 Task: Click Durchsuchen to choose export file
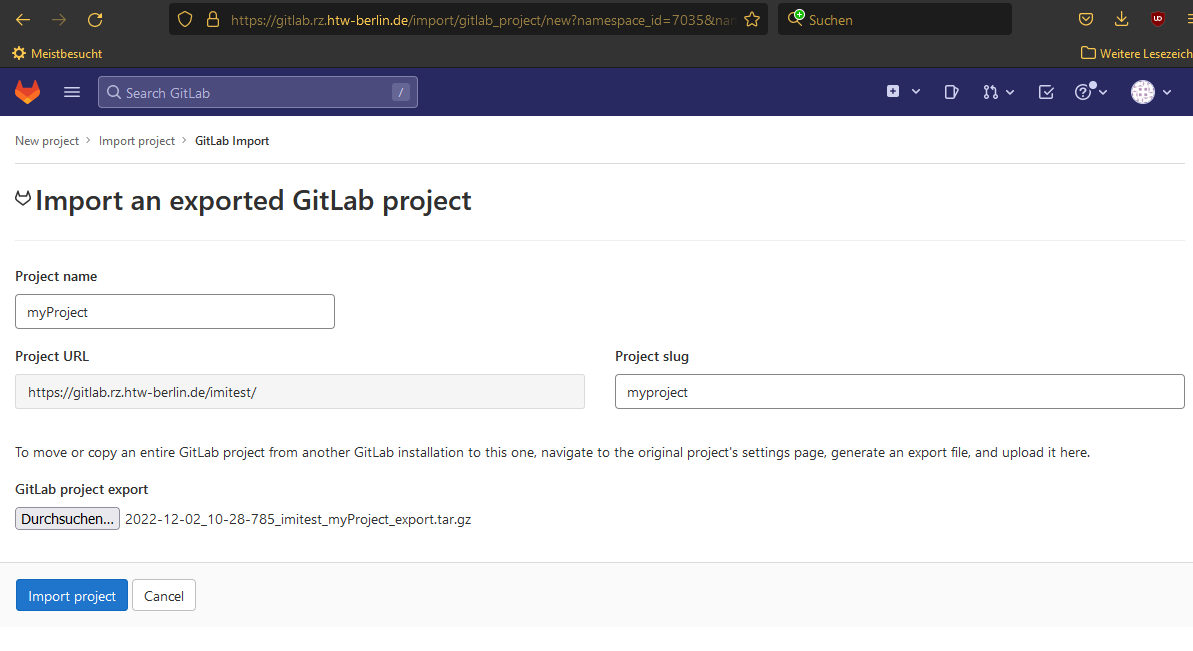[x=67, y=519]
